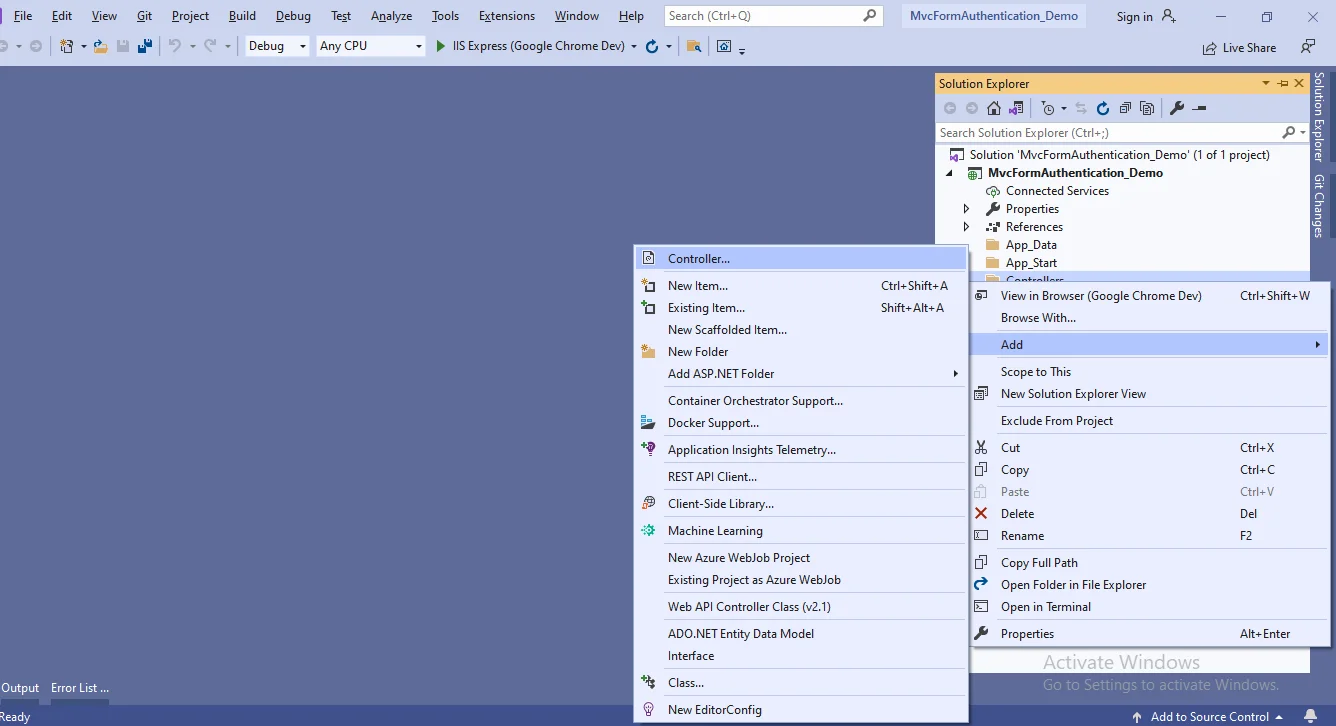Viewport: 1336px width, 726px height.
Task: Open the Output tab
Action: (x=20, y=688)
